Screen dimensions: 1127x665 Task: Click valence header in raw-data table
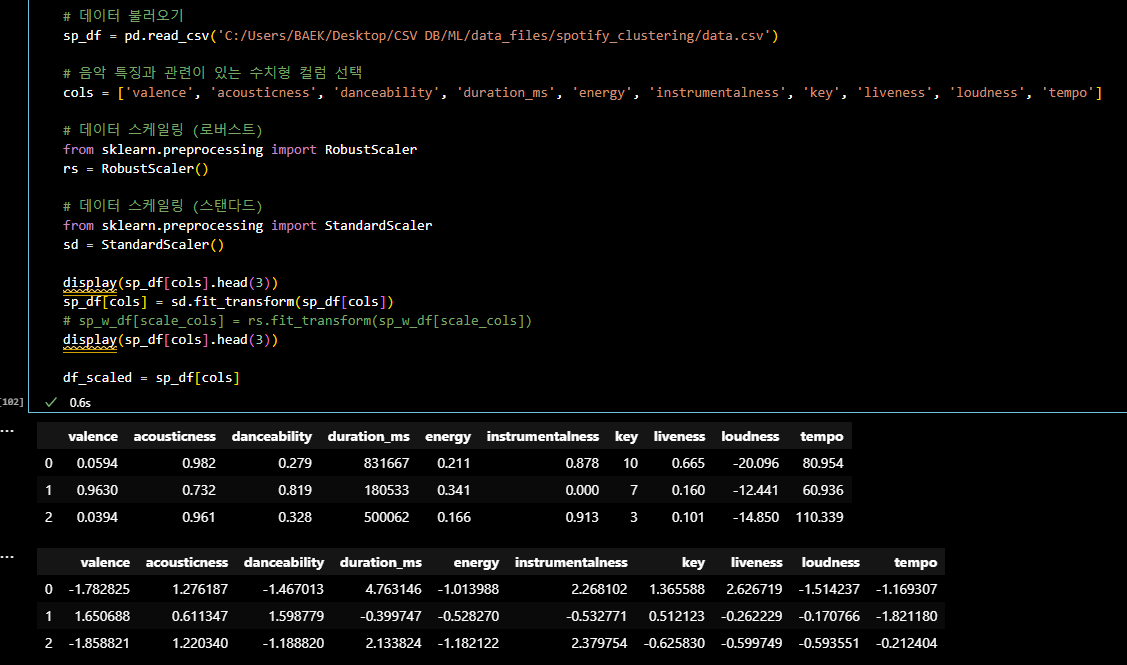pyautogui.click(x=93, y=436)
